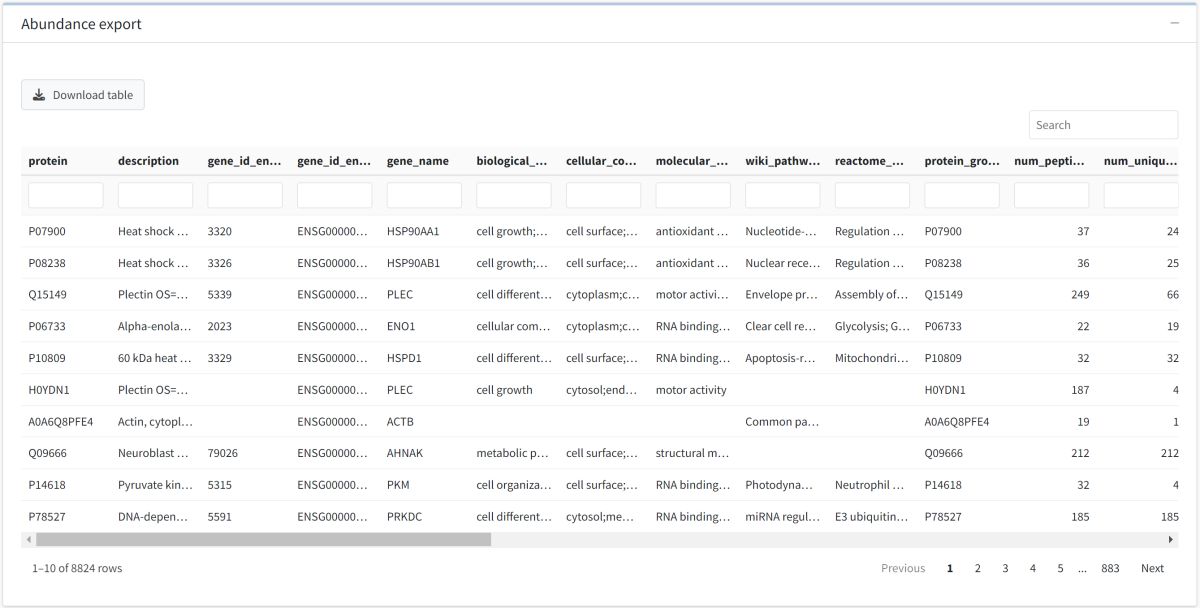Click gene name PKM
This screenshot has width=1200, height=608.
tap(398, 485)
